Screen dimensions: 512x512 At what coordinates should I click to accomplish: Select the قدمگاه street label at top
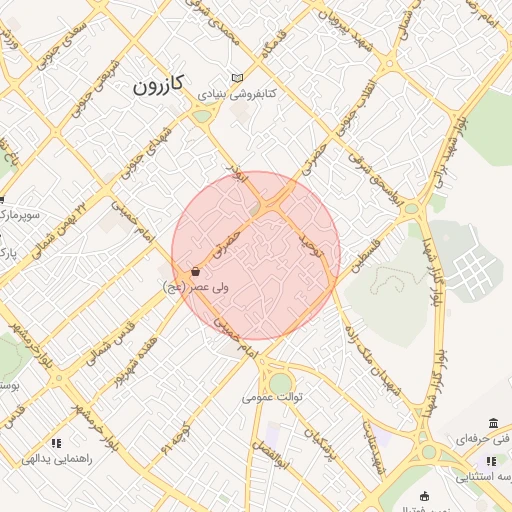[274, 44]
